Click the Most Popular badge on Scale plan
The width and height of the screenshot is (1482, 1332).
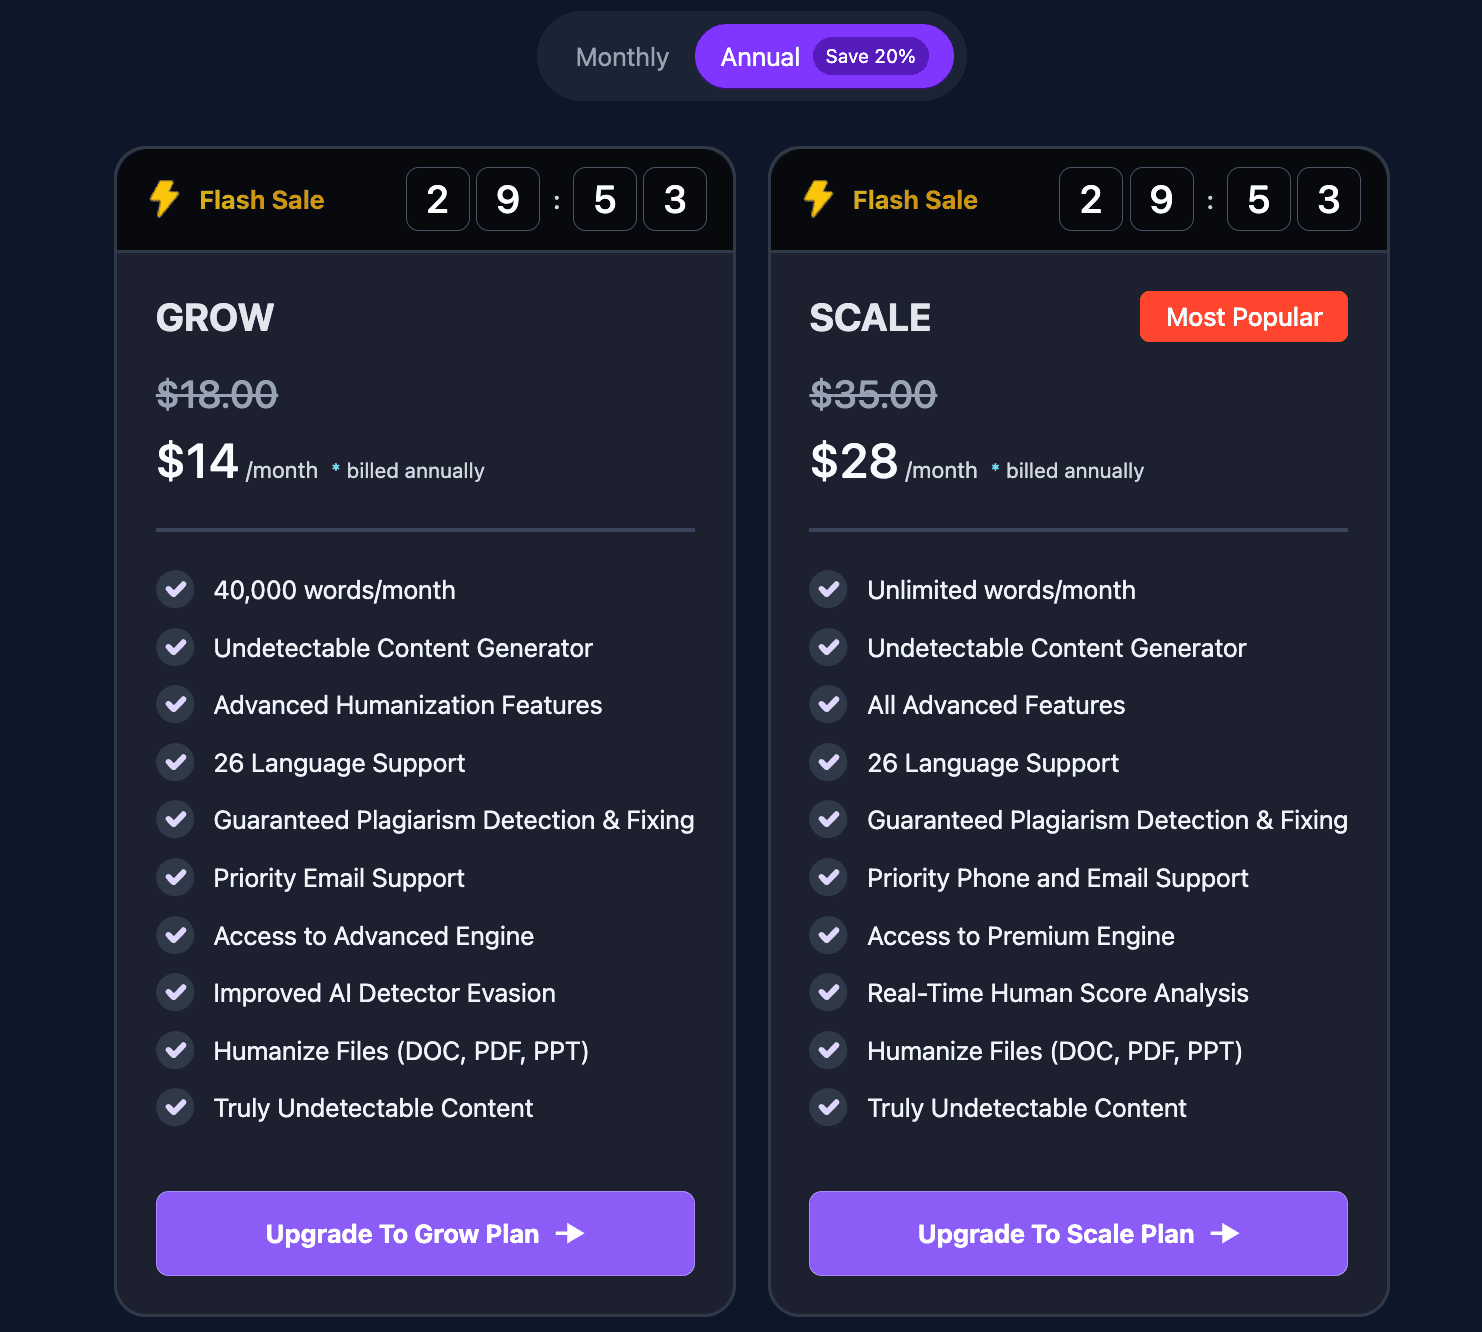pyautogui.click(x=1243, y=316)
